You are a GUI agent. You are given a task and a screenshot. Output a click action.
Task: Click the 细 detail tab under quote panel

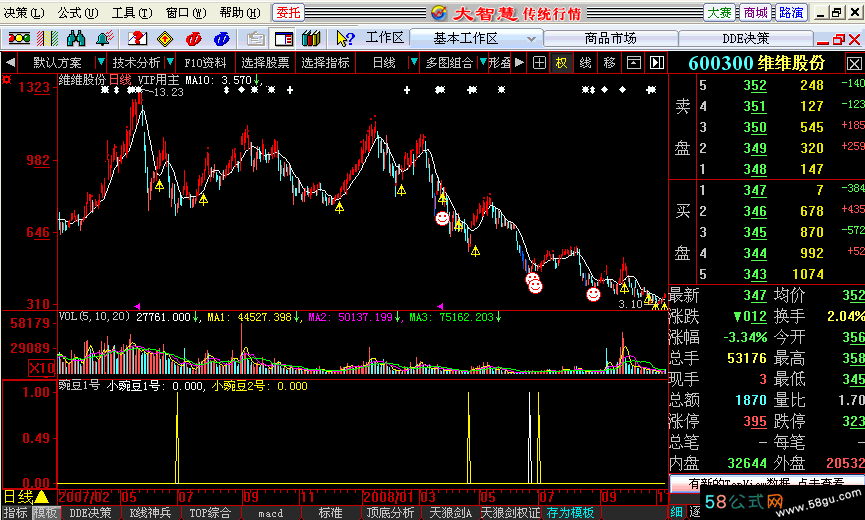click(x=676, y=512)
